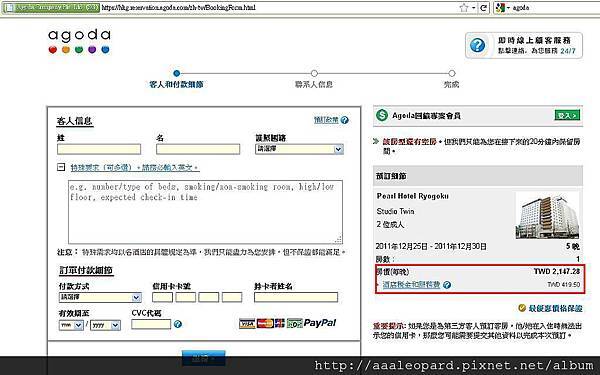The width and height of the screenshot is (600, 375).
Task: Click the Google search engine icon
Action: 500,8
